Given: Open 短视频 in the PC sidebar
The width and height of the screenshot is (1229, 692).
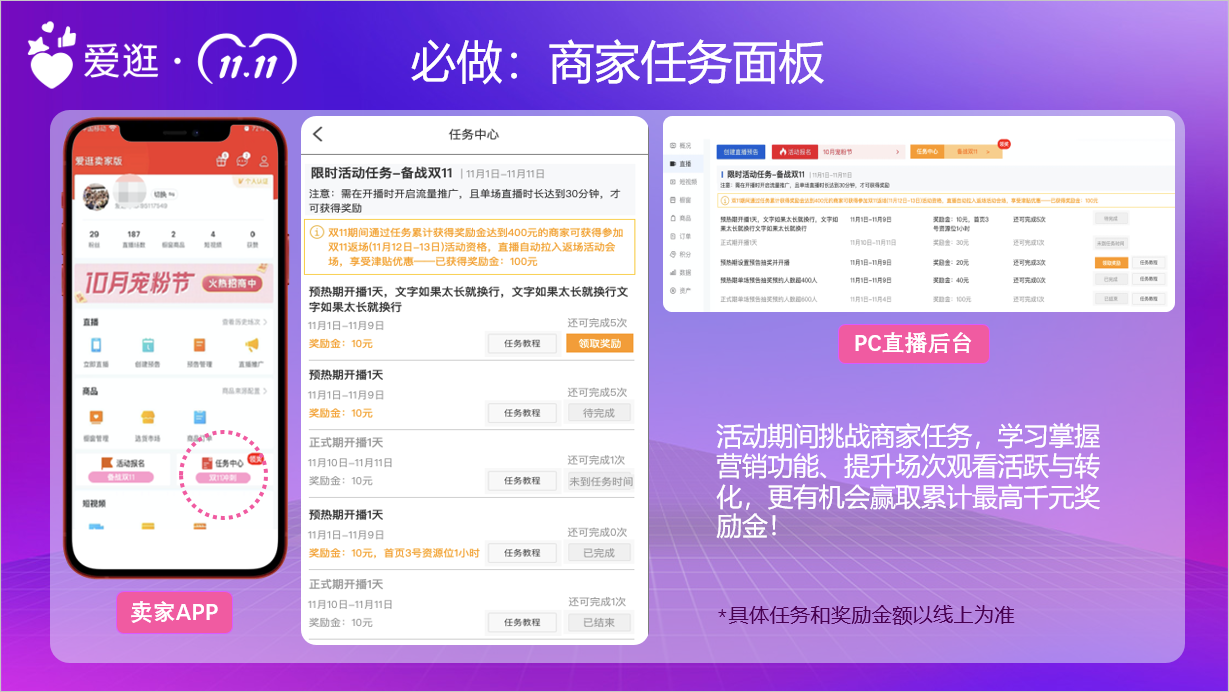Looking at the screenshot, I should pos(684,182).
